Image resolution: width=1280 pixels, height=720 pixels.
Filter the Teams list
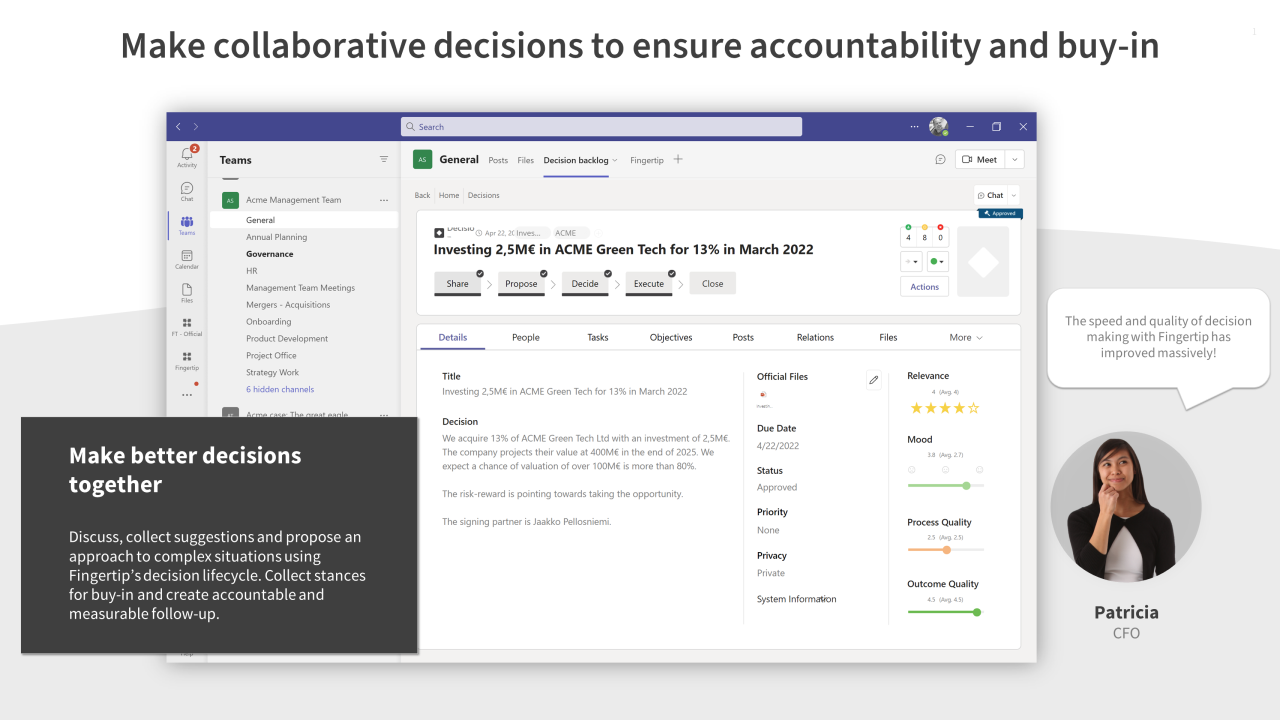pos(384,159)
